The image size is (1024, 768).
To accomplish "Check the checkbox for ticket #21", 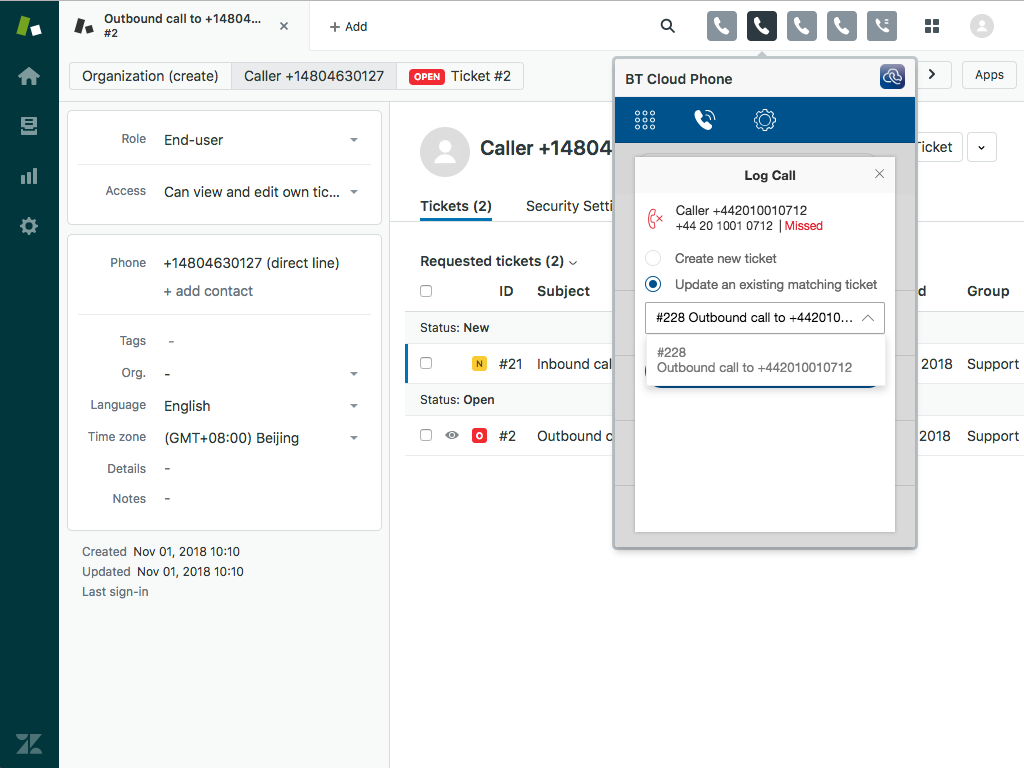I will coord(426,363).
